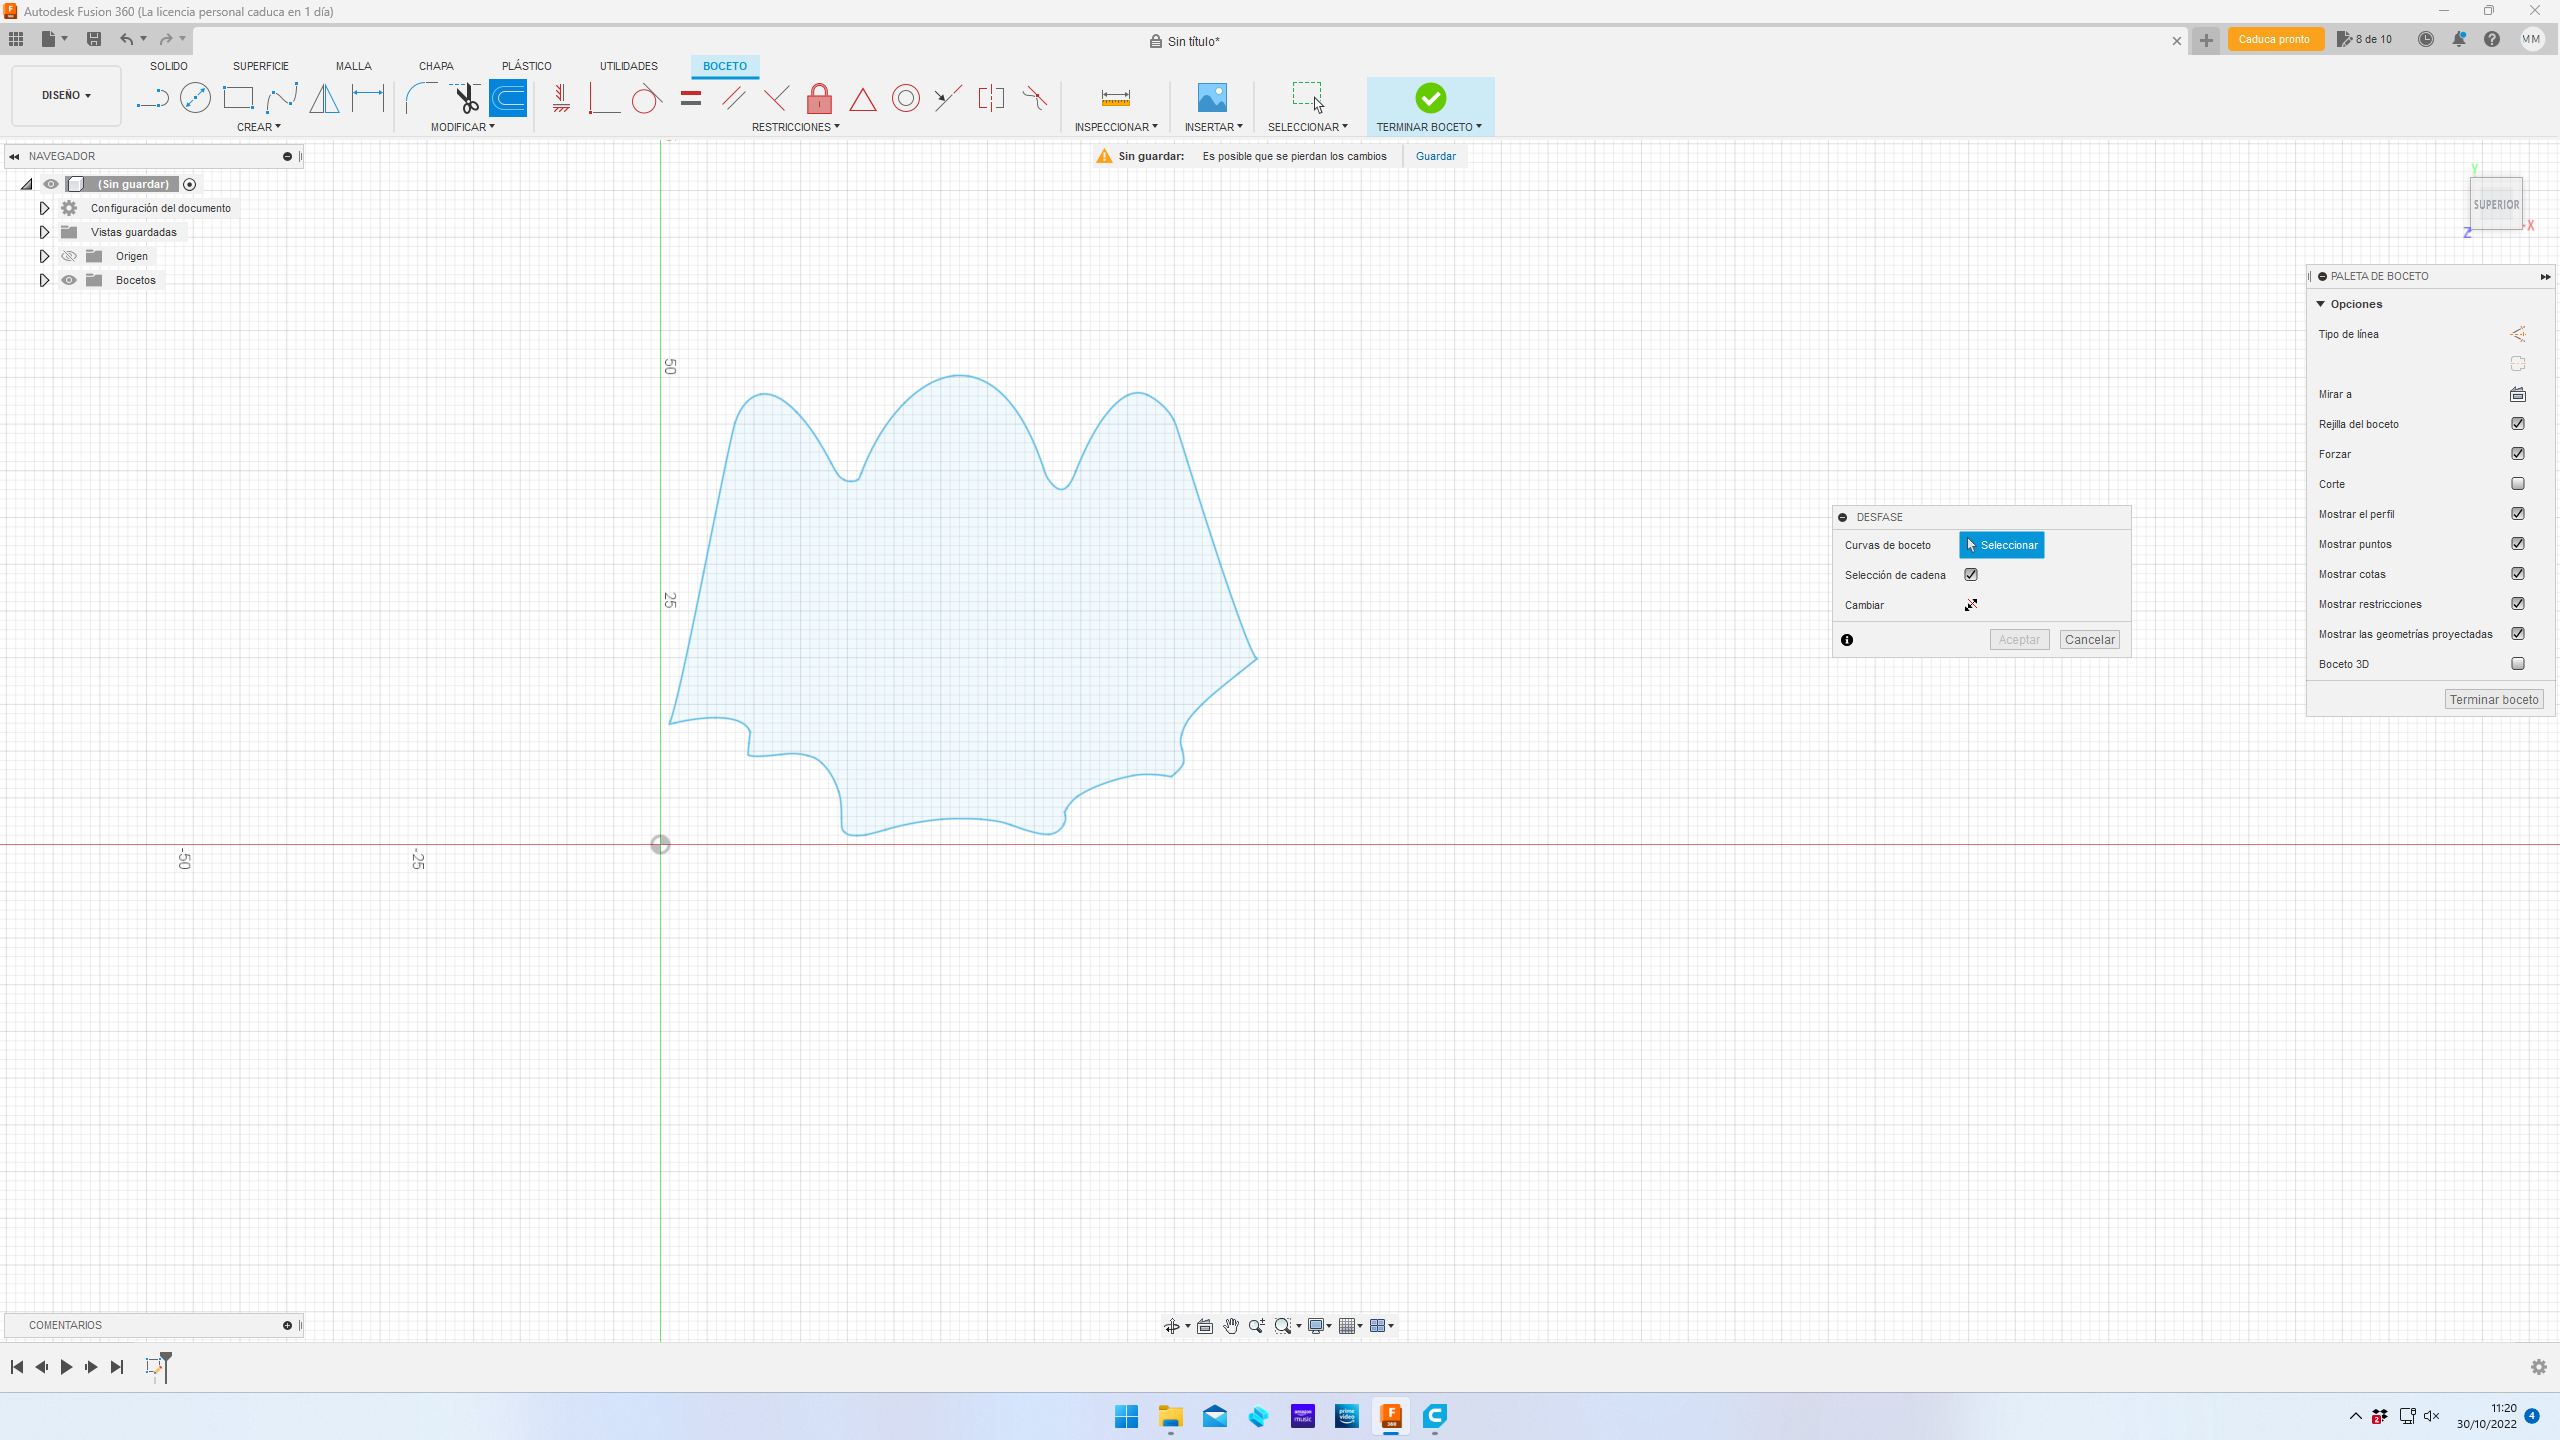The width and height of the screenshot is (2560, 1440).
Task: Open the RESTRICCIONES dropdown menu
Action: [x=795, y=127]
